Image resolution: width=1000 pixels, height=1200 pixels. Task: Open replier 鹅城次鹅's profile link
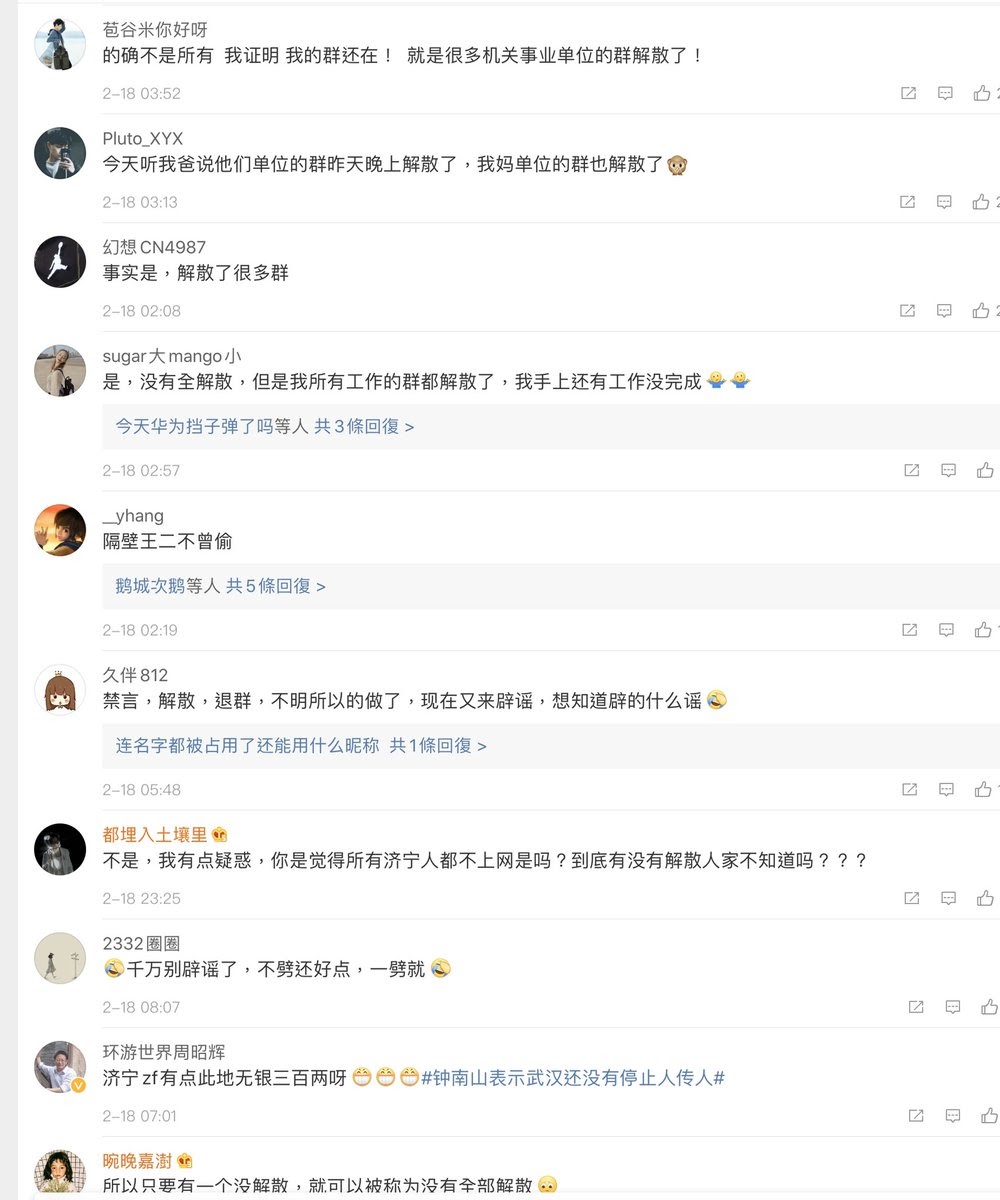150,586
